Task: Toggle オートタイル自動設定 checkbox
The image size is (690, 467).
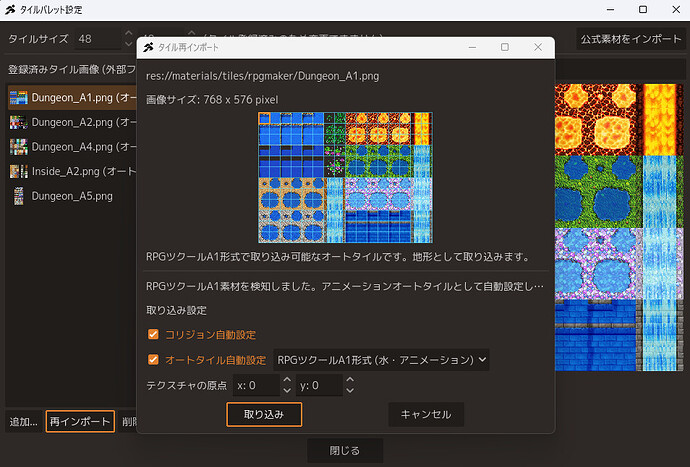Action: click(x=153, y=360)
